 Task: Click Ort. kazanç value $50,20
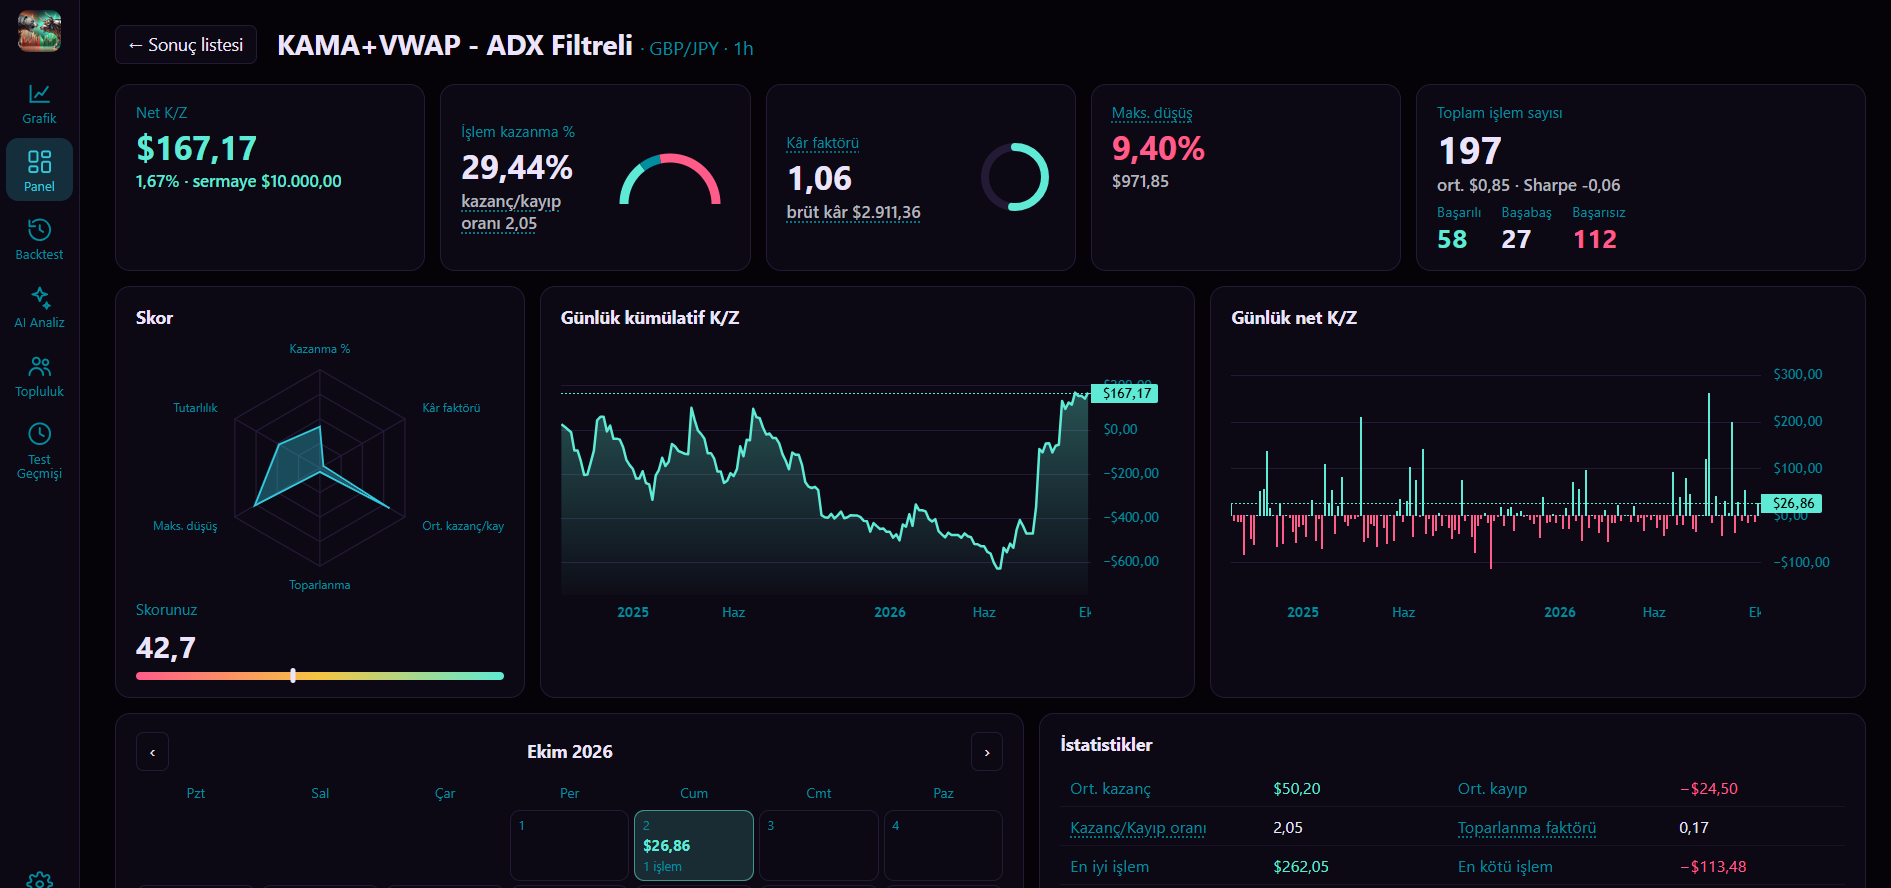point(1296,789)
